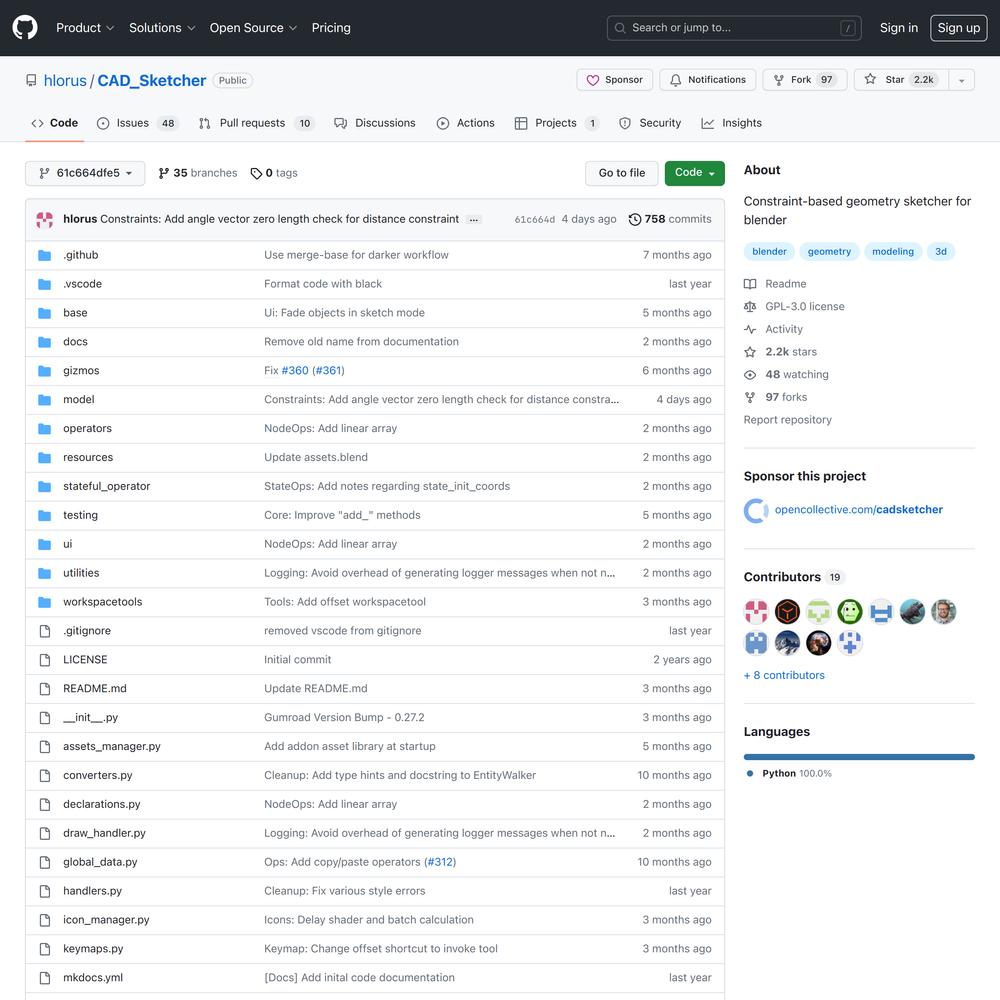Expand the latest commit message ellipsis
The height and width of the screenshot is (1000, 1000).
pyautogui.click(x=473, y=219)
